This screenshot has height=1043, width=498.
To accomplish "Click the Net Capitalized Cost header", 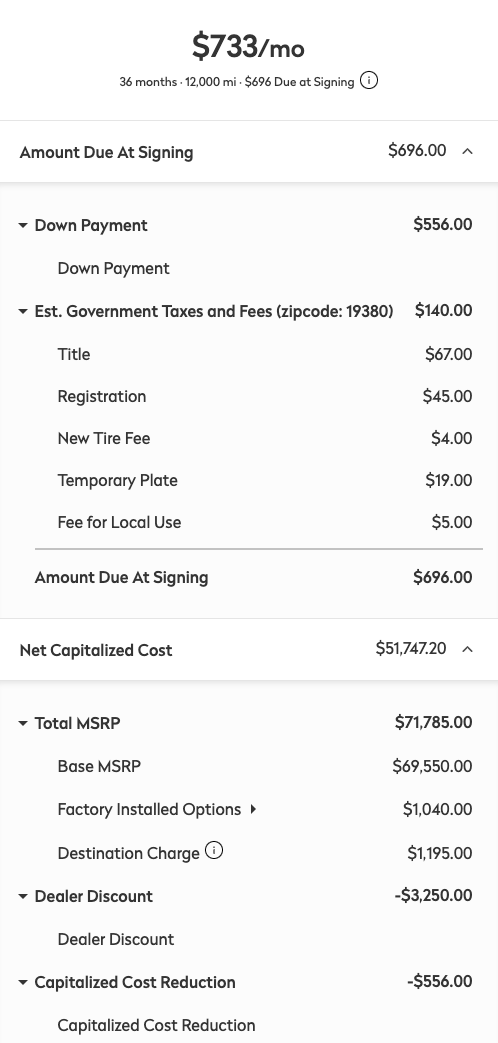I will coord(249,650).
